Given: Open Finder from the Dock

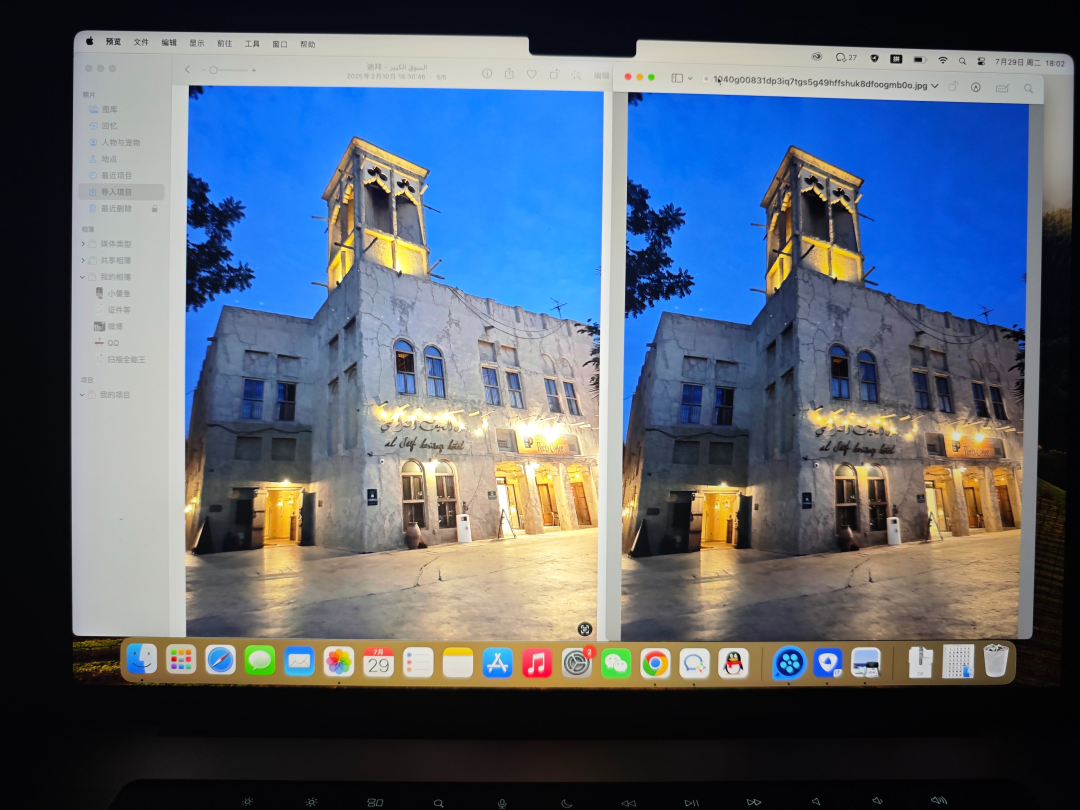Looking at the screenshot, I should [142, 659].
